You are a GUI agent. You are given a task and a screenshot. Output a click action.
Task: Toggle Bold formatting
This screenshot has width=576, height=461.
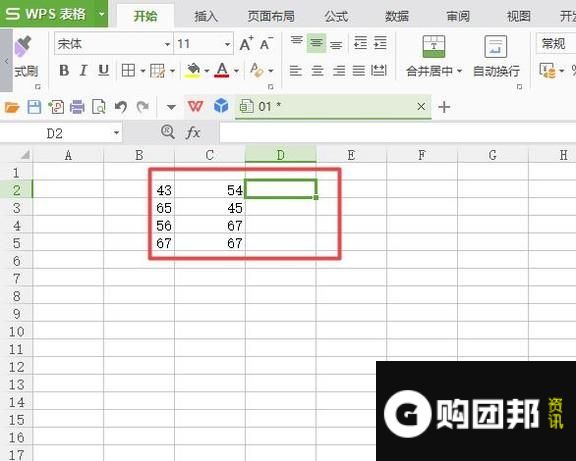pos(64,70)
